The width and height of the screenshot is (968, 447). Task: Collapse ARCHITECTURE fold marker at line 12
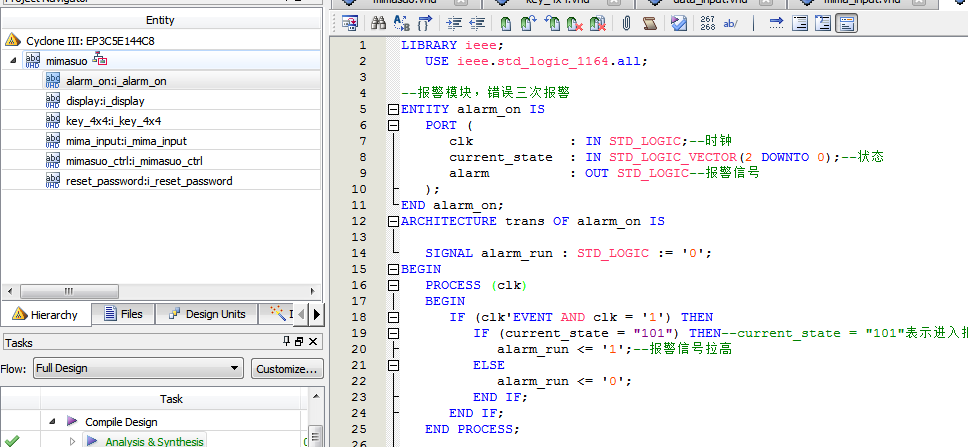click(x=393, y=221)
